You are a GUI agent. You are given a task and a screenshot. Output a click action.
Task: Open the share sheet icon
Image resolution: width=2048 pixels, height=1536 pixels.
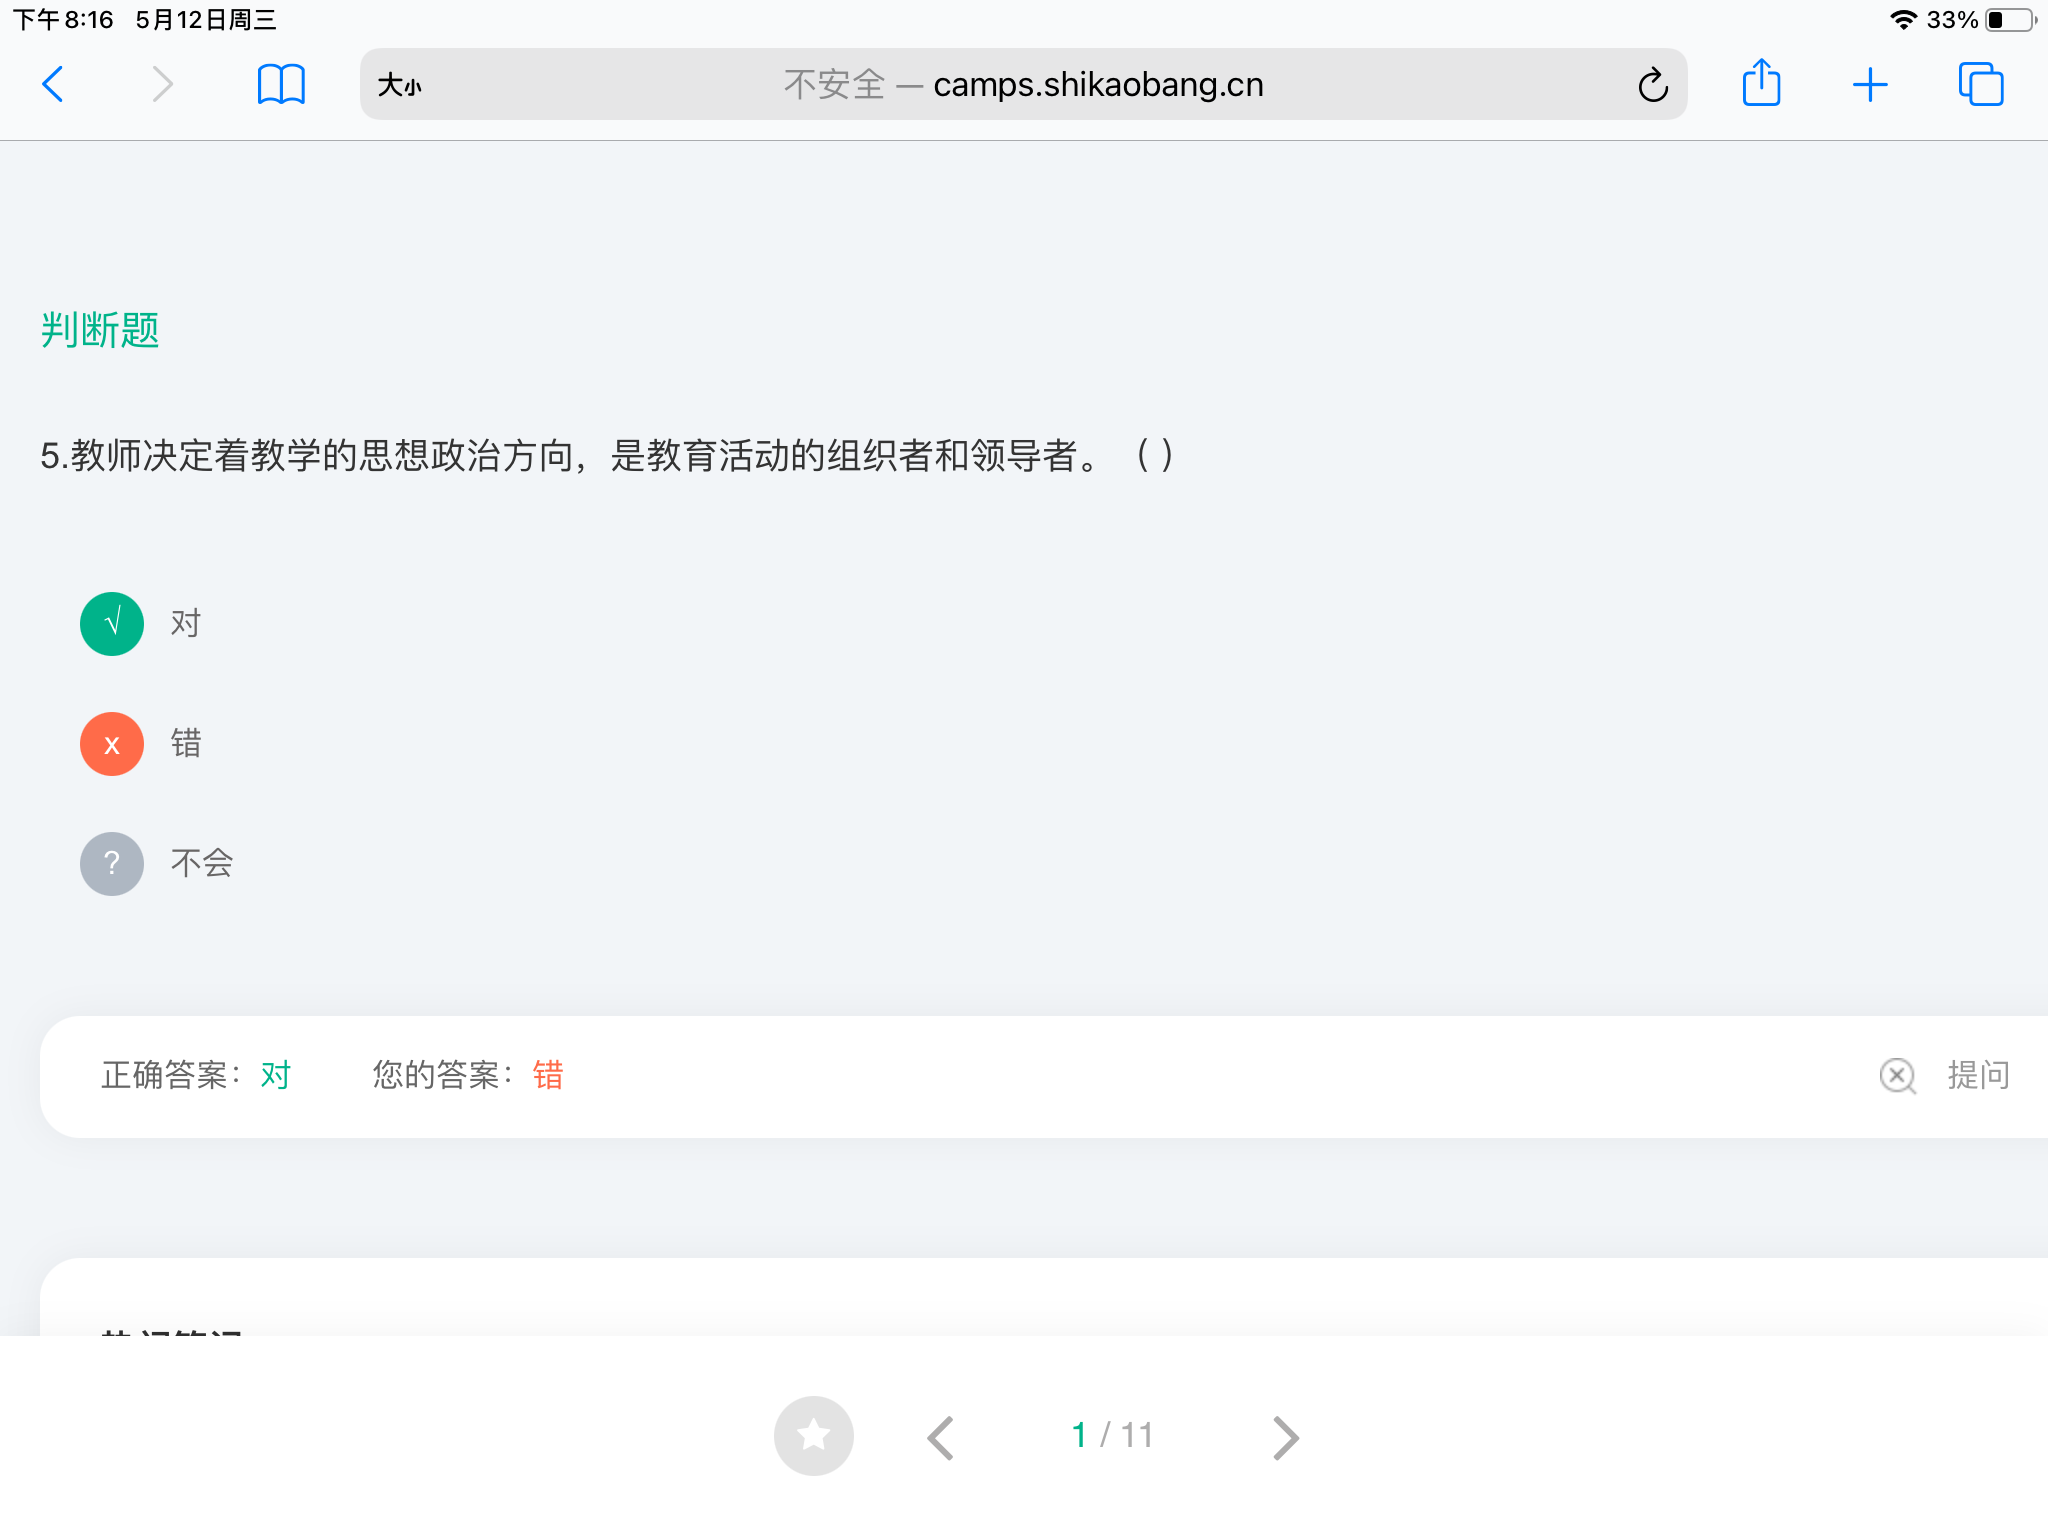[x=1761, y=82]
